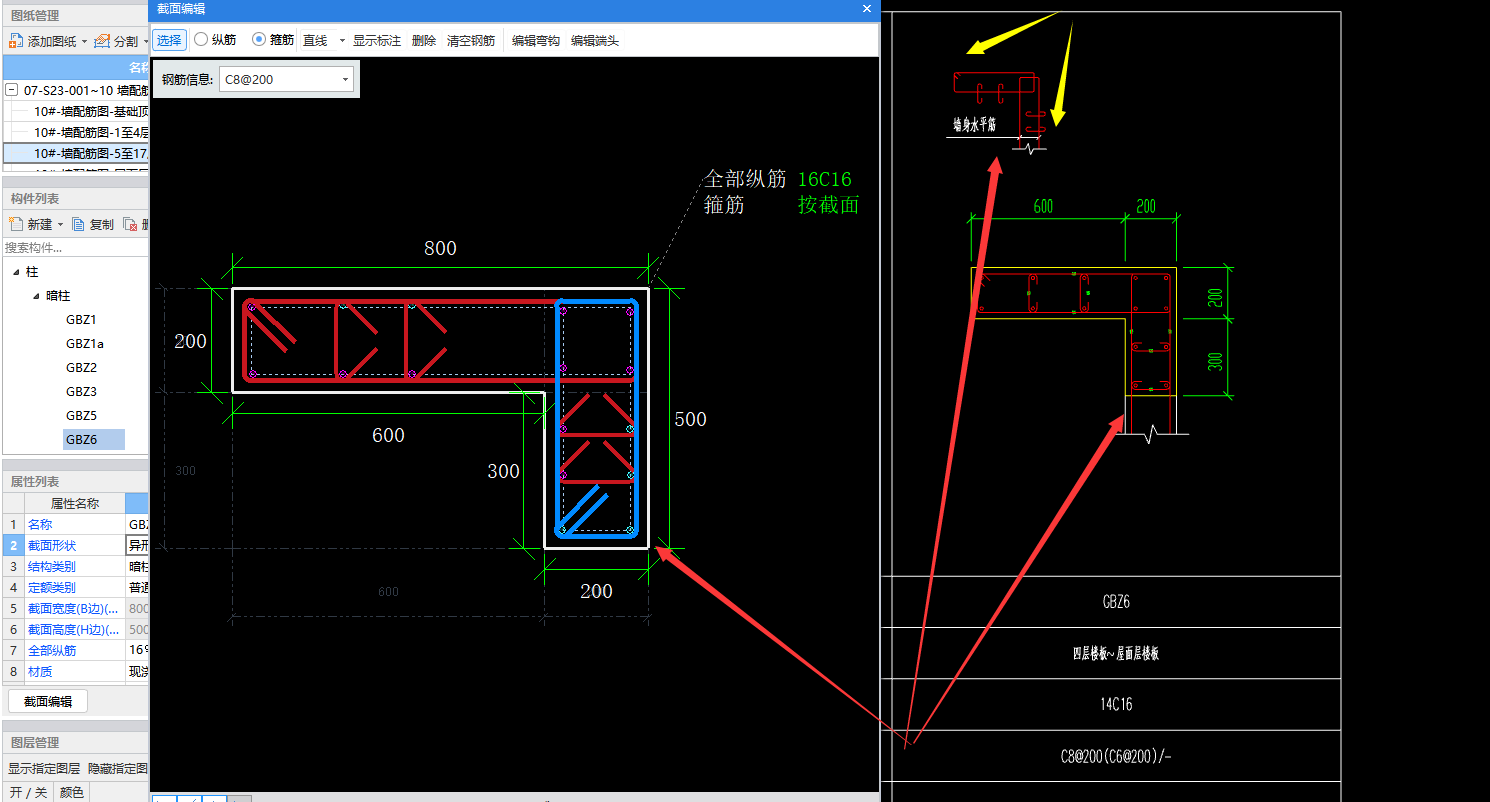
Task: Select GBZ6 in the component list
Action: [94, 440]
